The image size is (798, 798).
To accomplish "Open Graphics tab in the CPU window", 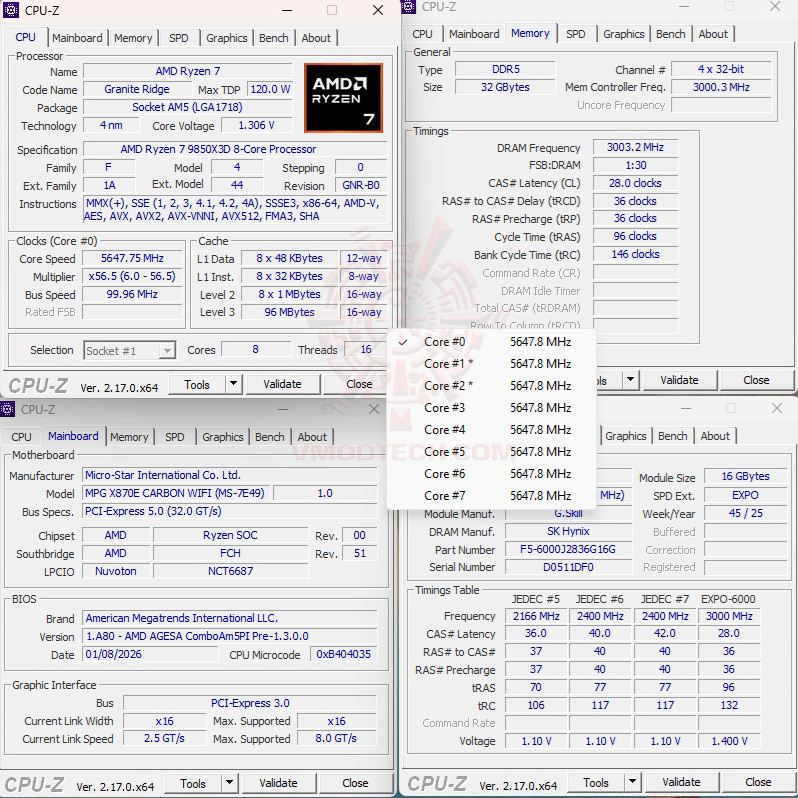I will (x=226, y=38).
